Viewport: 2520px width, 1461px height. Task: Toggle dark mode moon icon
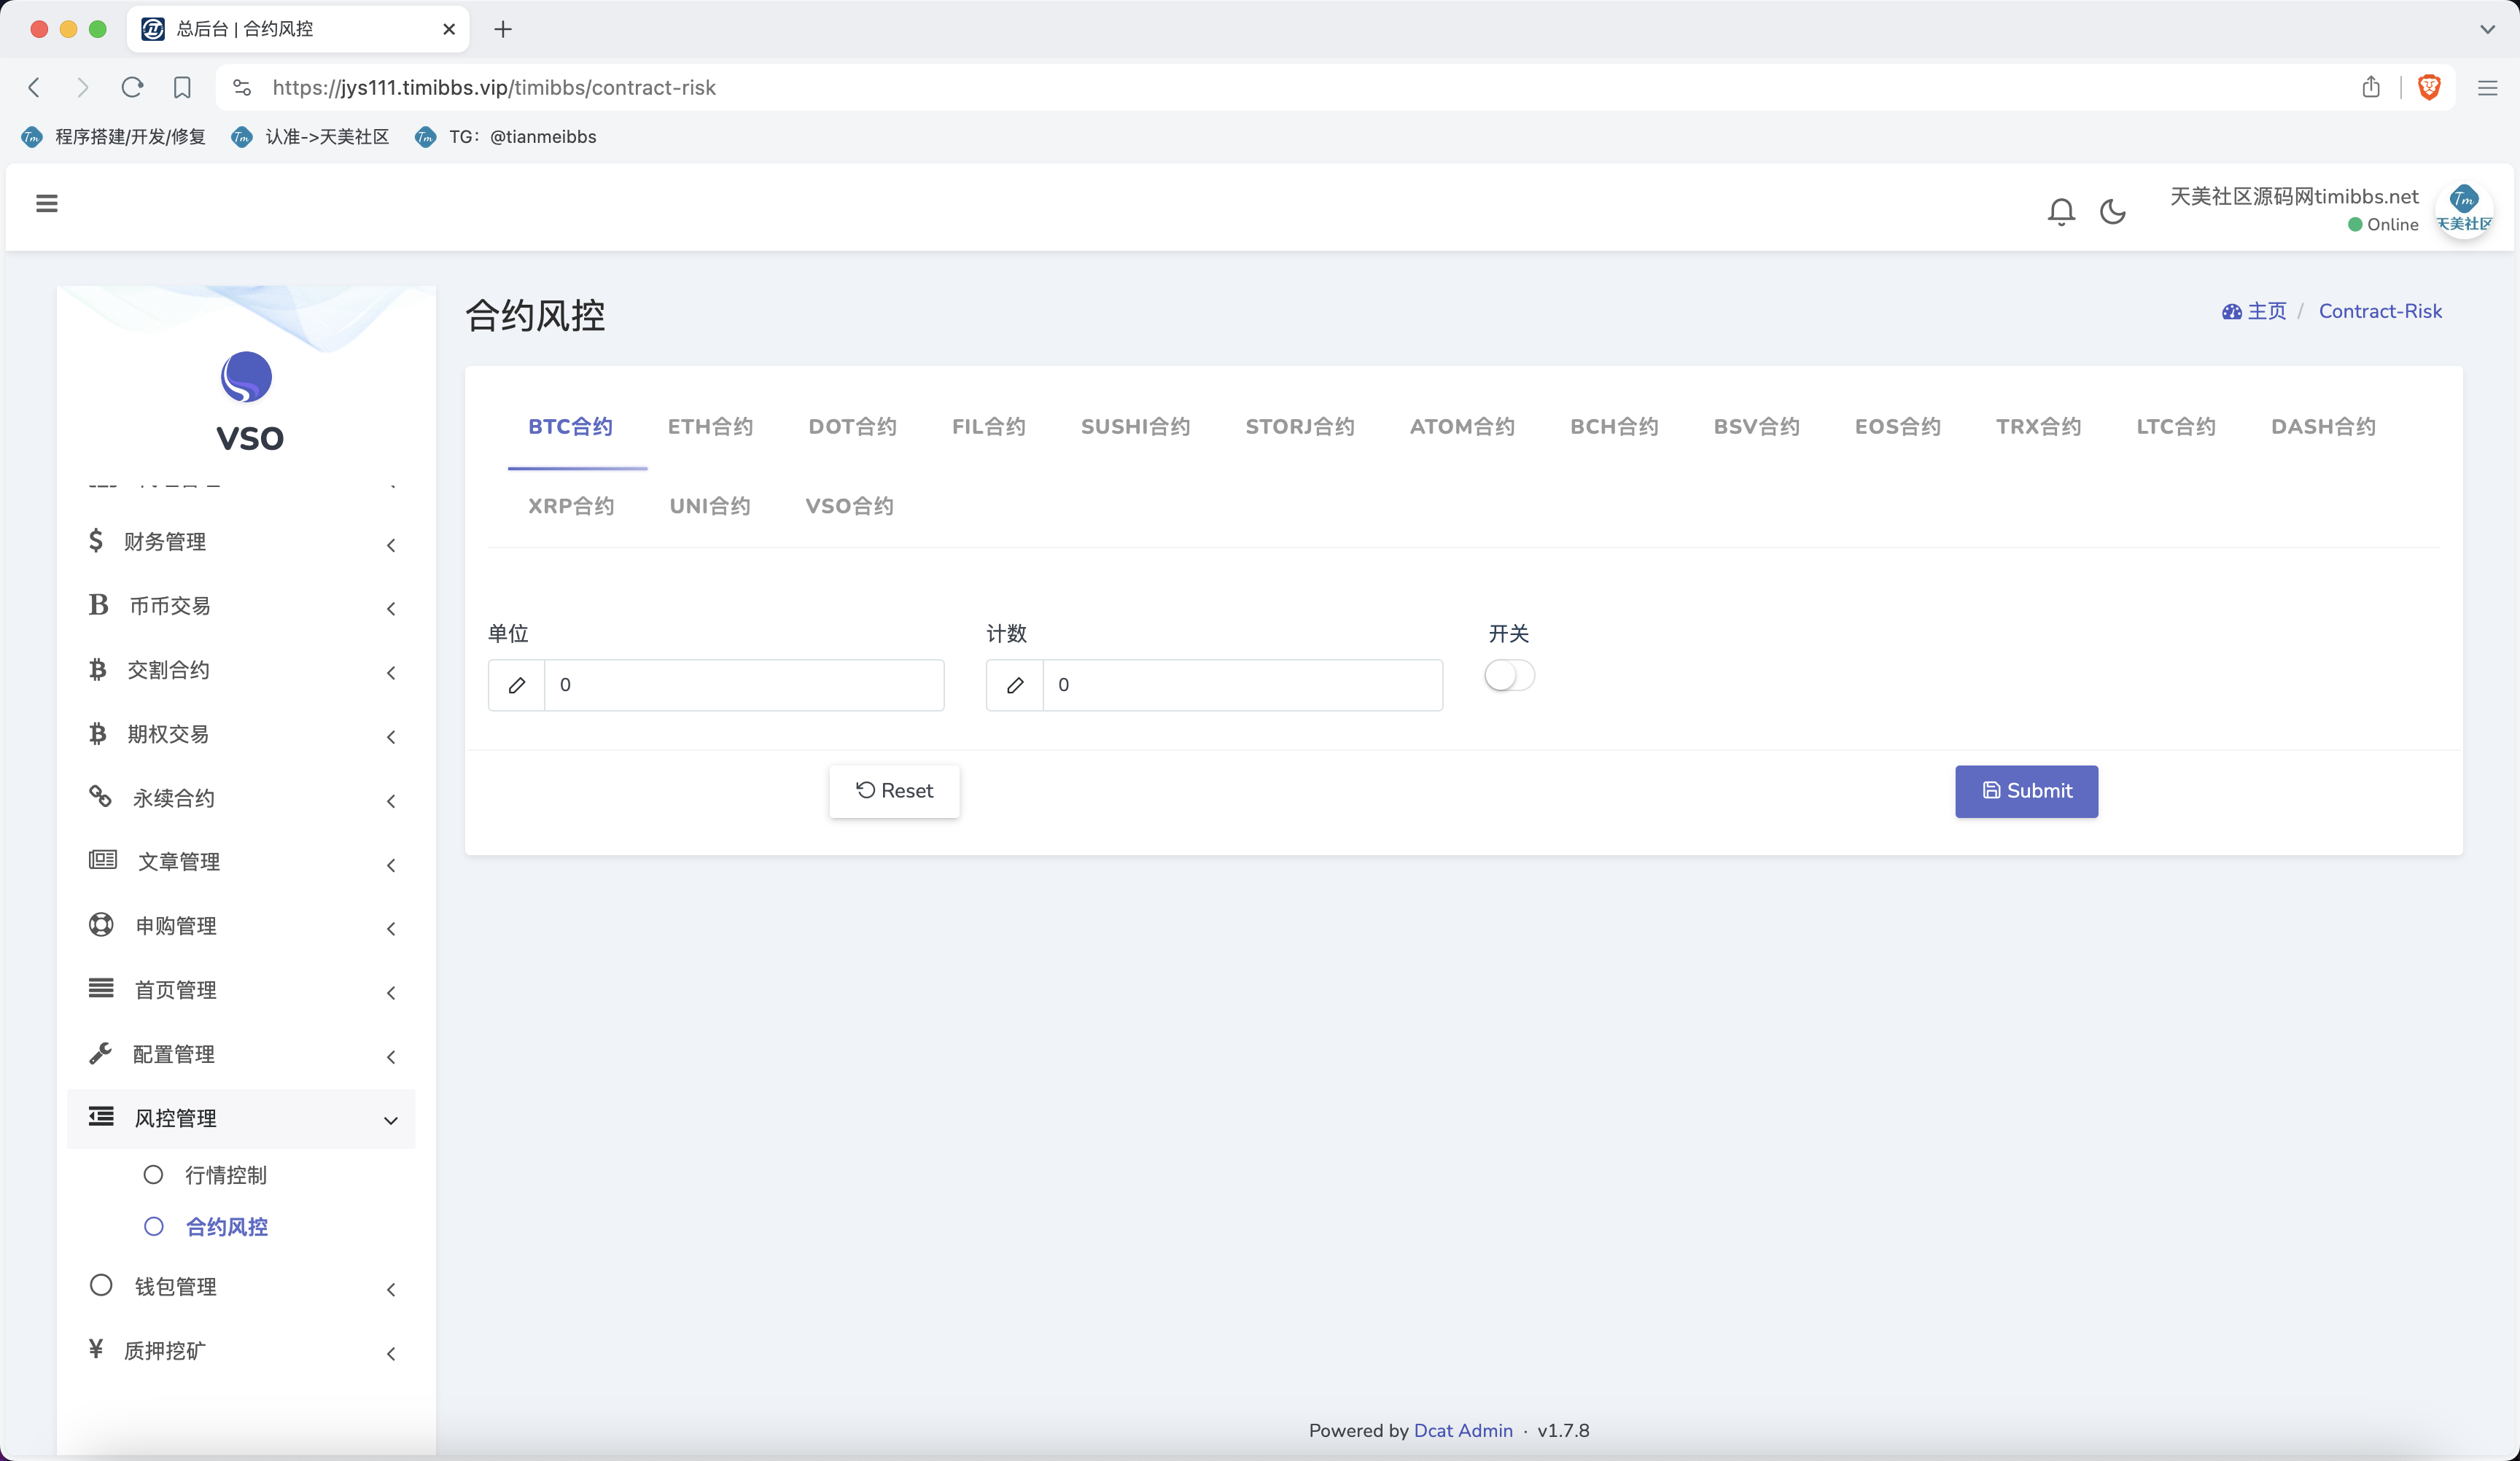(x=2112, y=211)
